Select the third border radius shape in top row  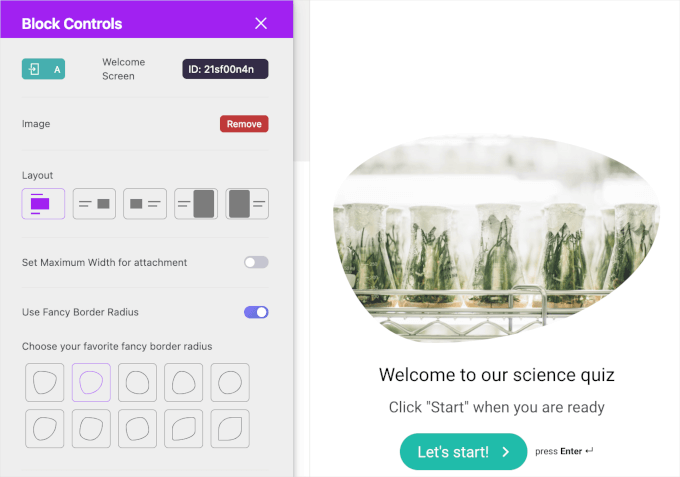click(x=137, y=382)
